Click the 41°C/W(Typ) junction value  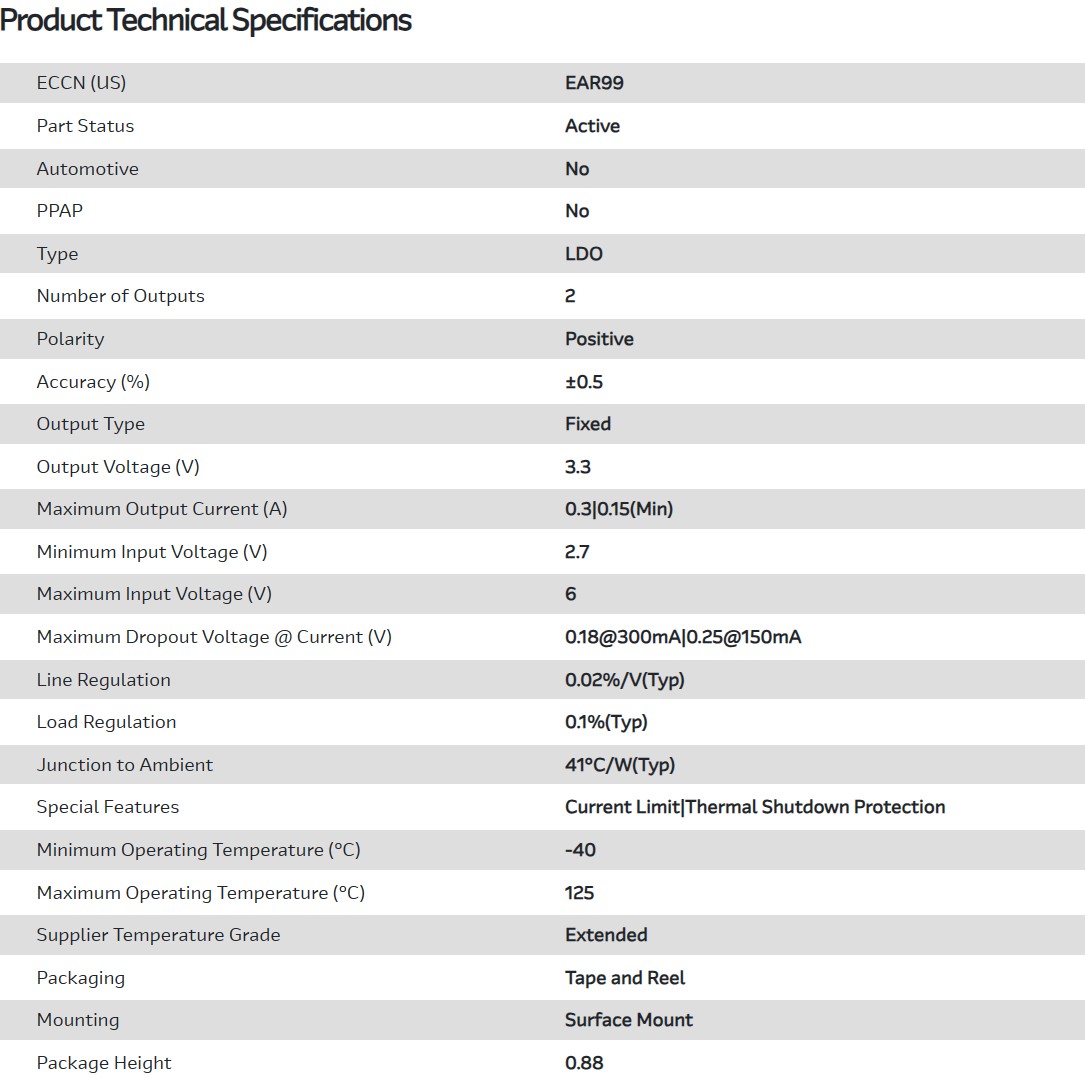pos(620,765)
